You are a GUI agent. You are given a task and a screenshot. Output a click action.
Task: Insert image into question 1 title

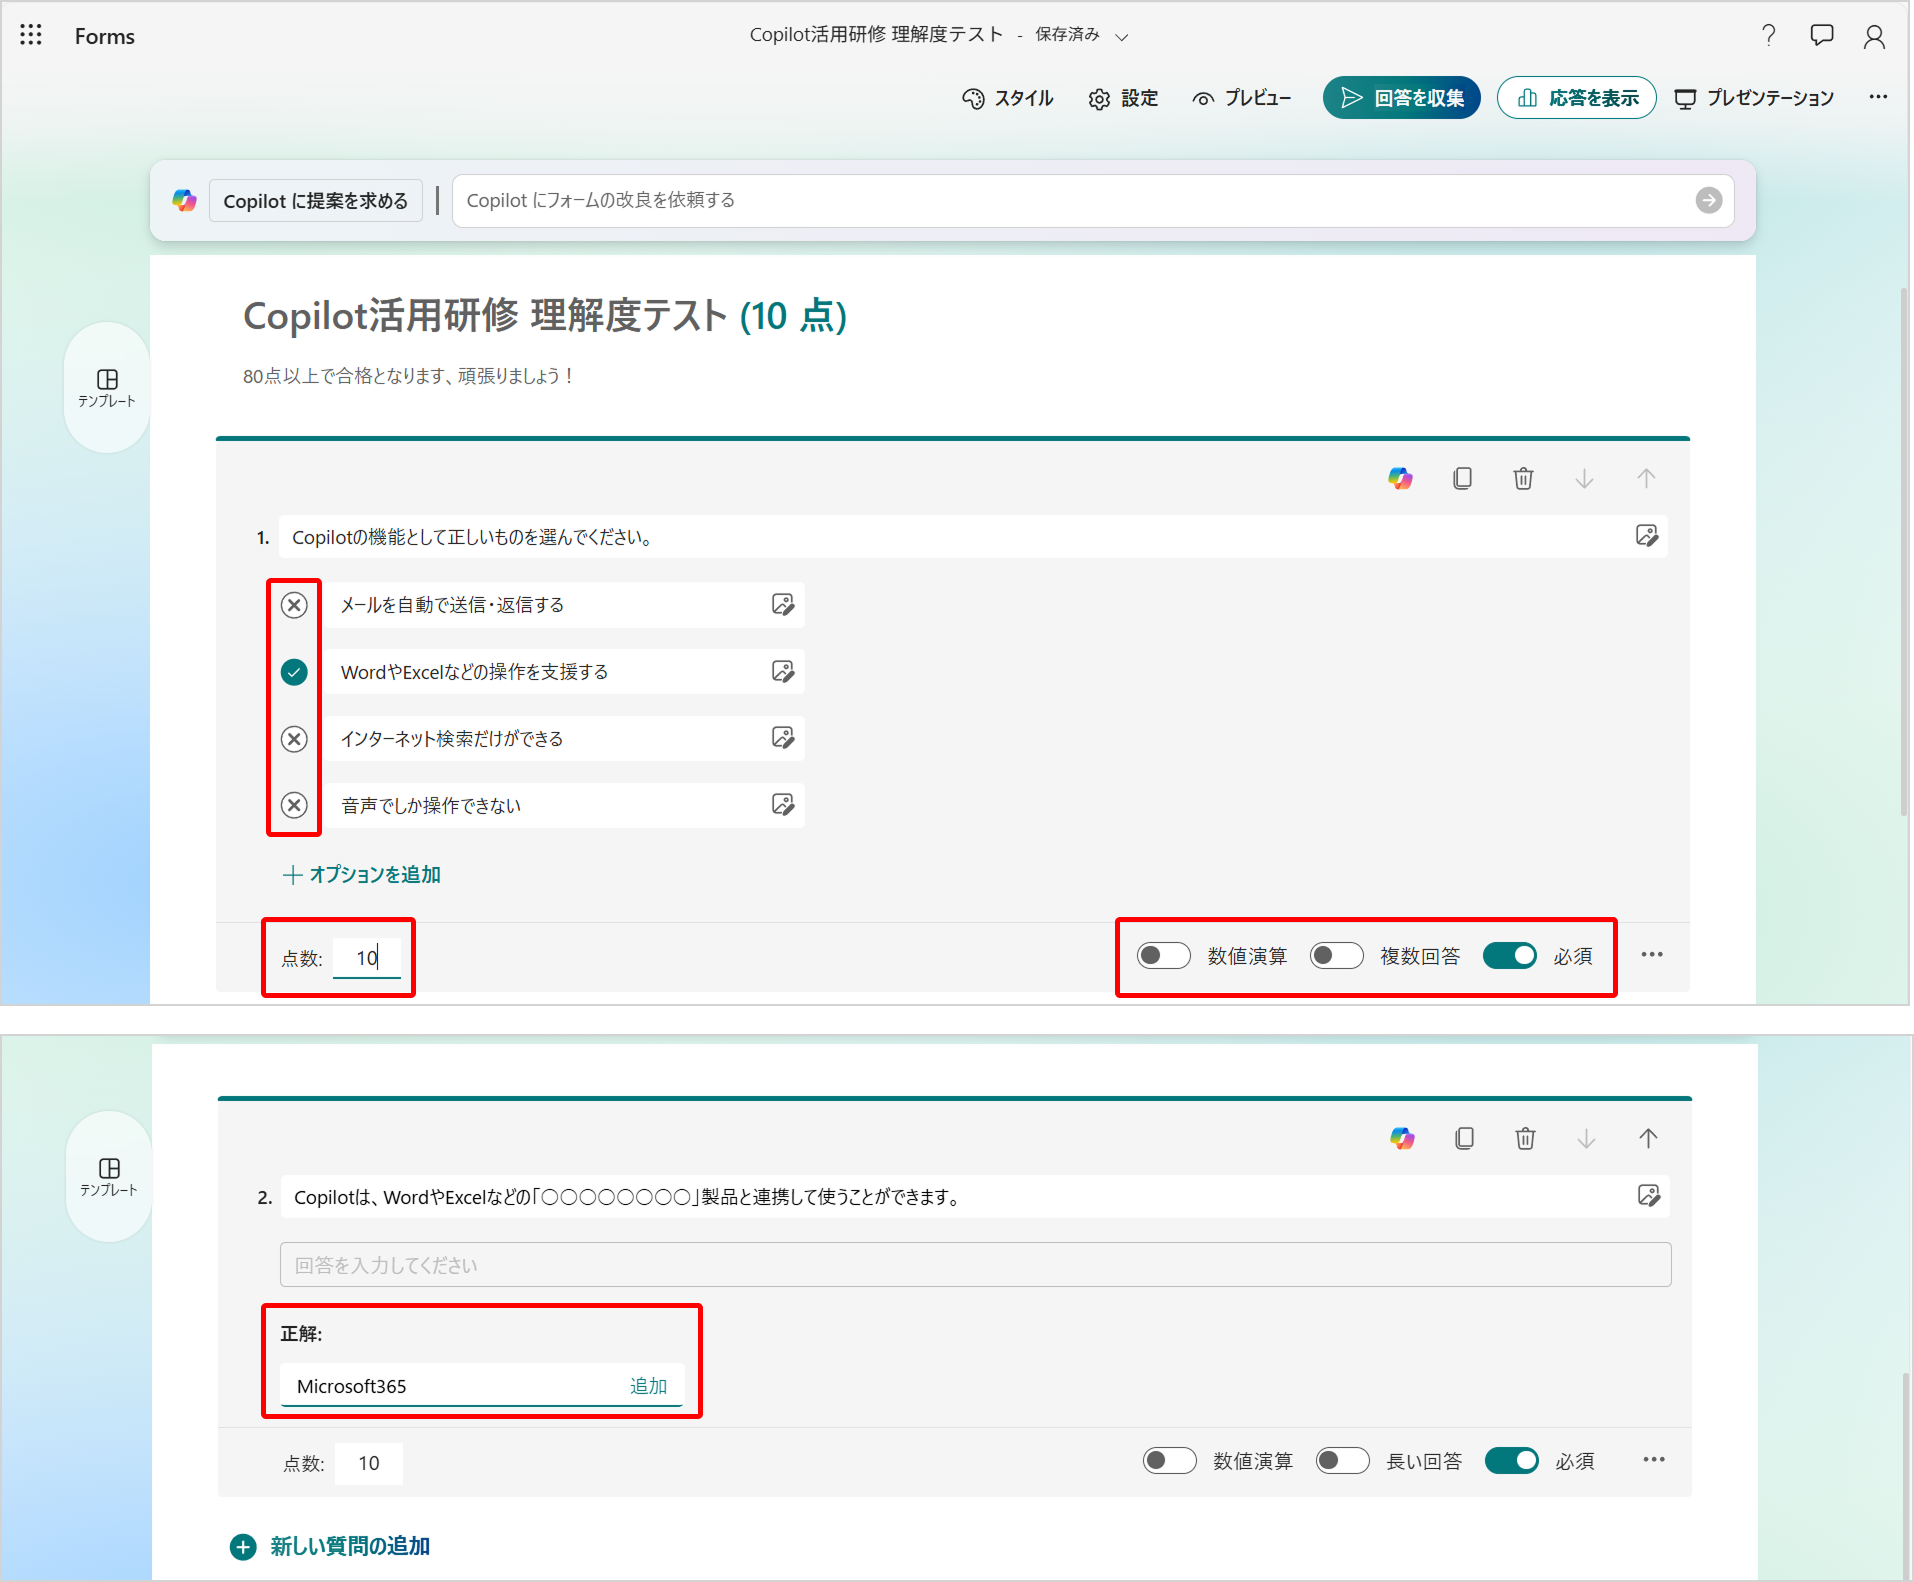tap(1646, 536)
